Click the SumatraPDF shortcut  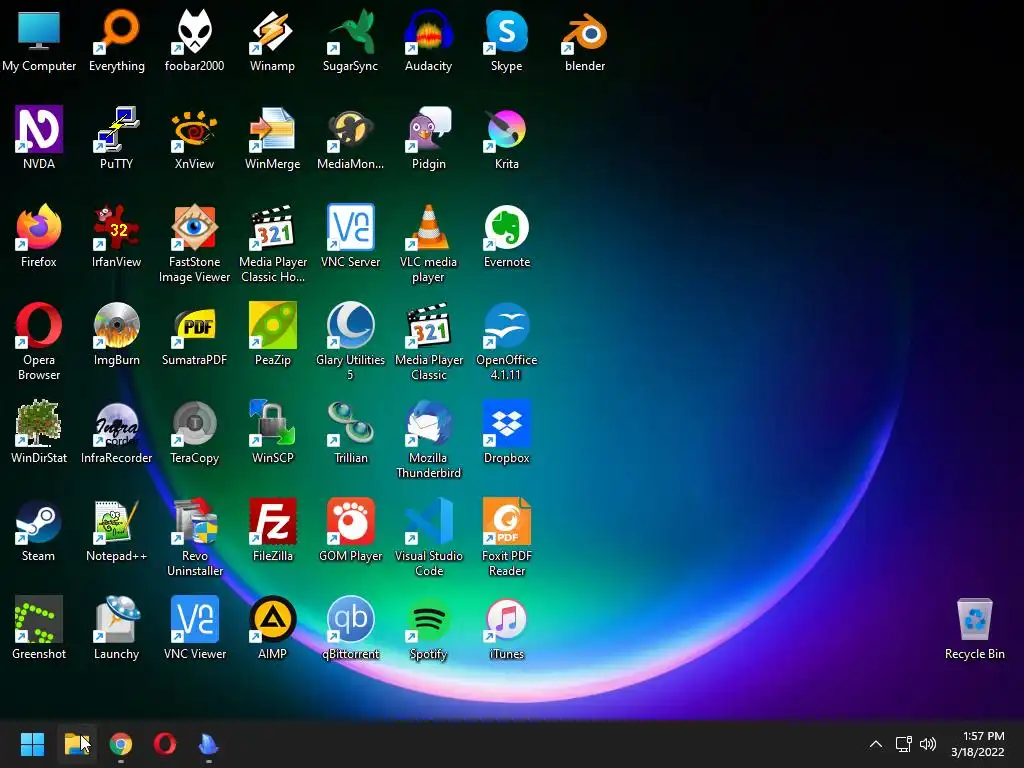coord(195,325)
